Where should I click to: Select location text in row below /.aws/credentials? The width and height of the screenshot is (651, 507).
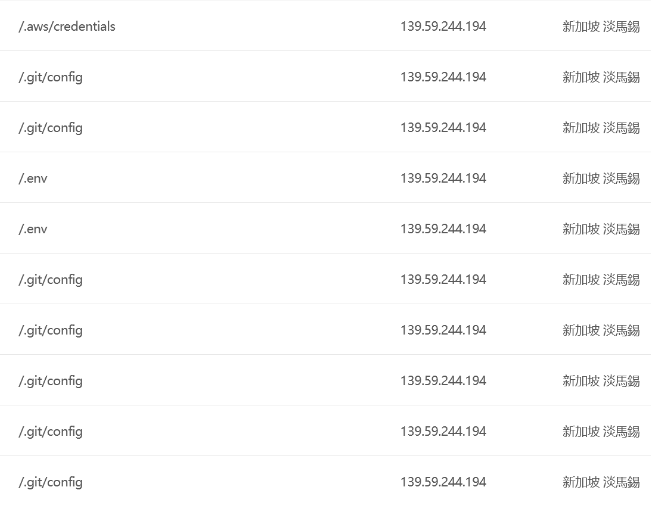point(601,77)
